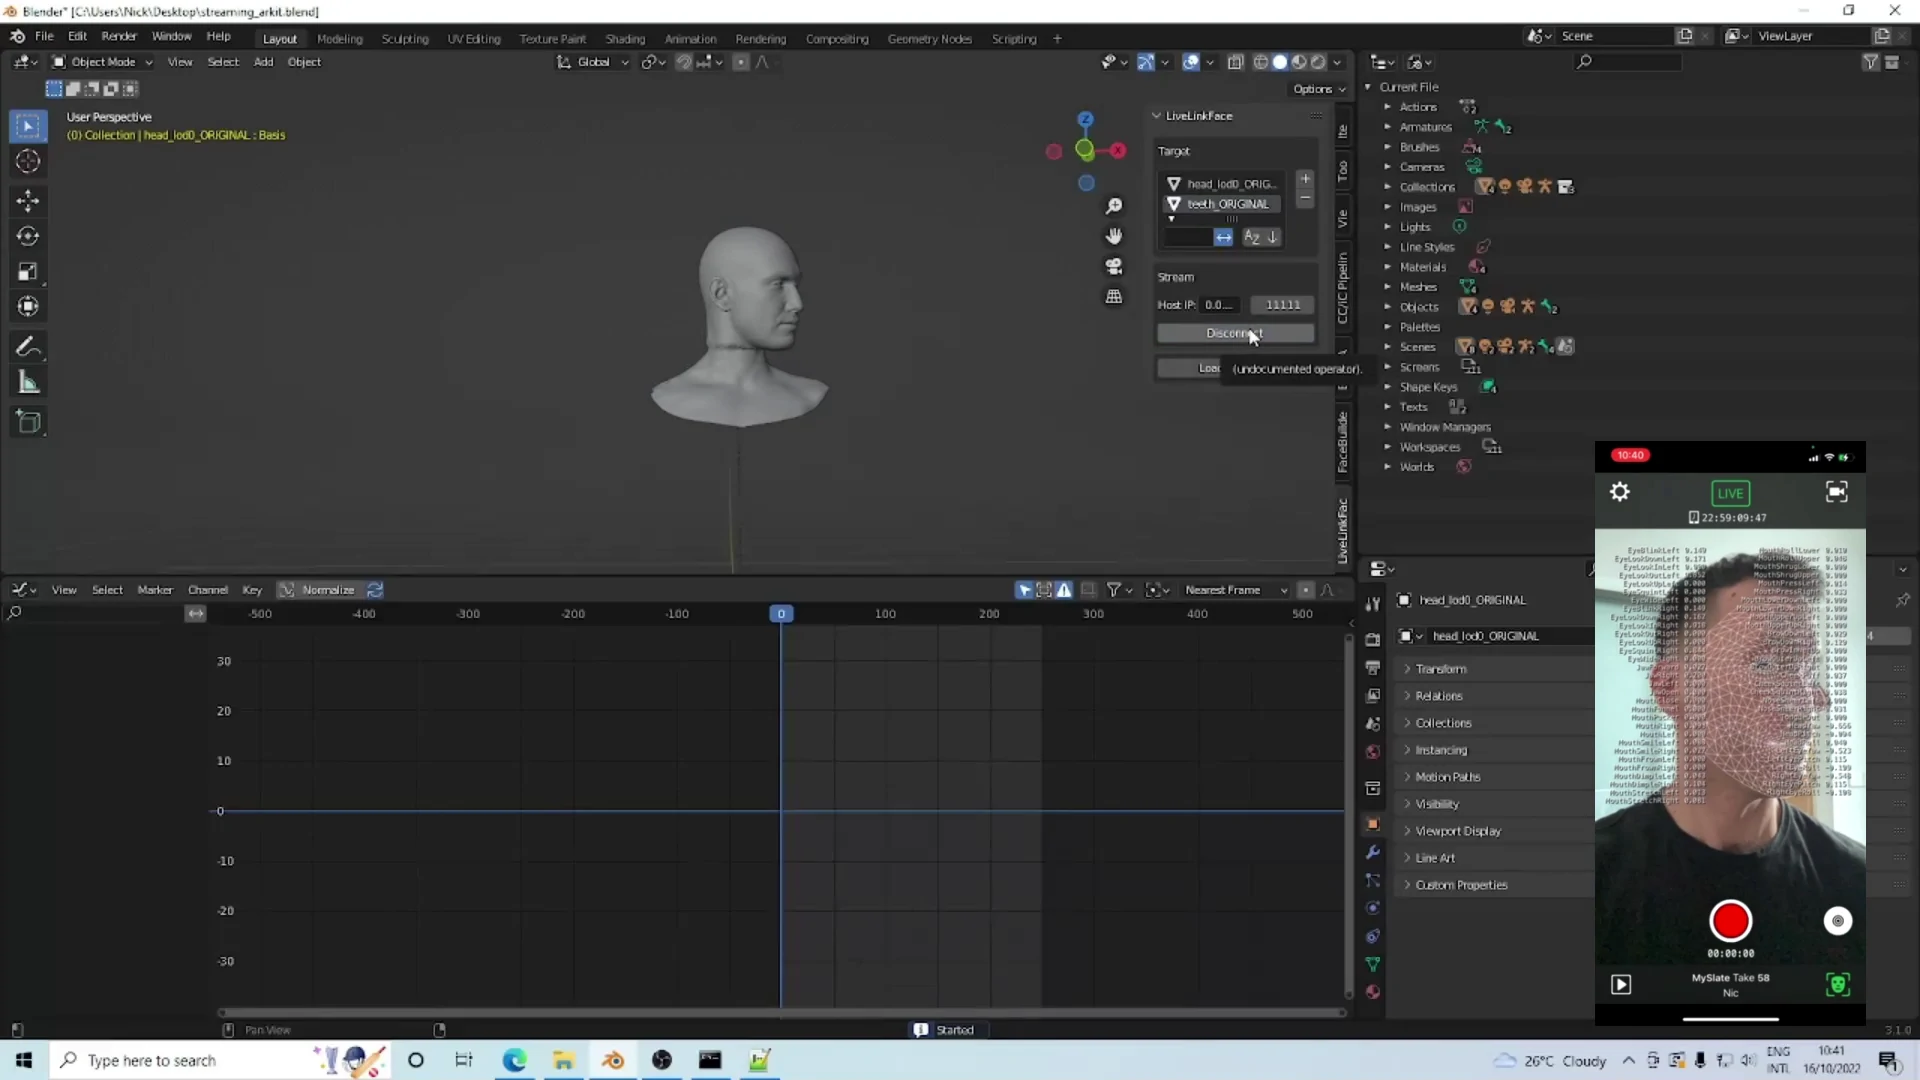Image resolution: width=1920 pixels, height=1080 pixels.
Task: Open the Render menu
Action: click(x=119, y=36)
